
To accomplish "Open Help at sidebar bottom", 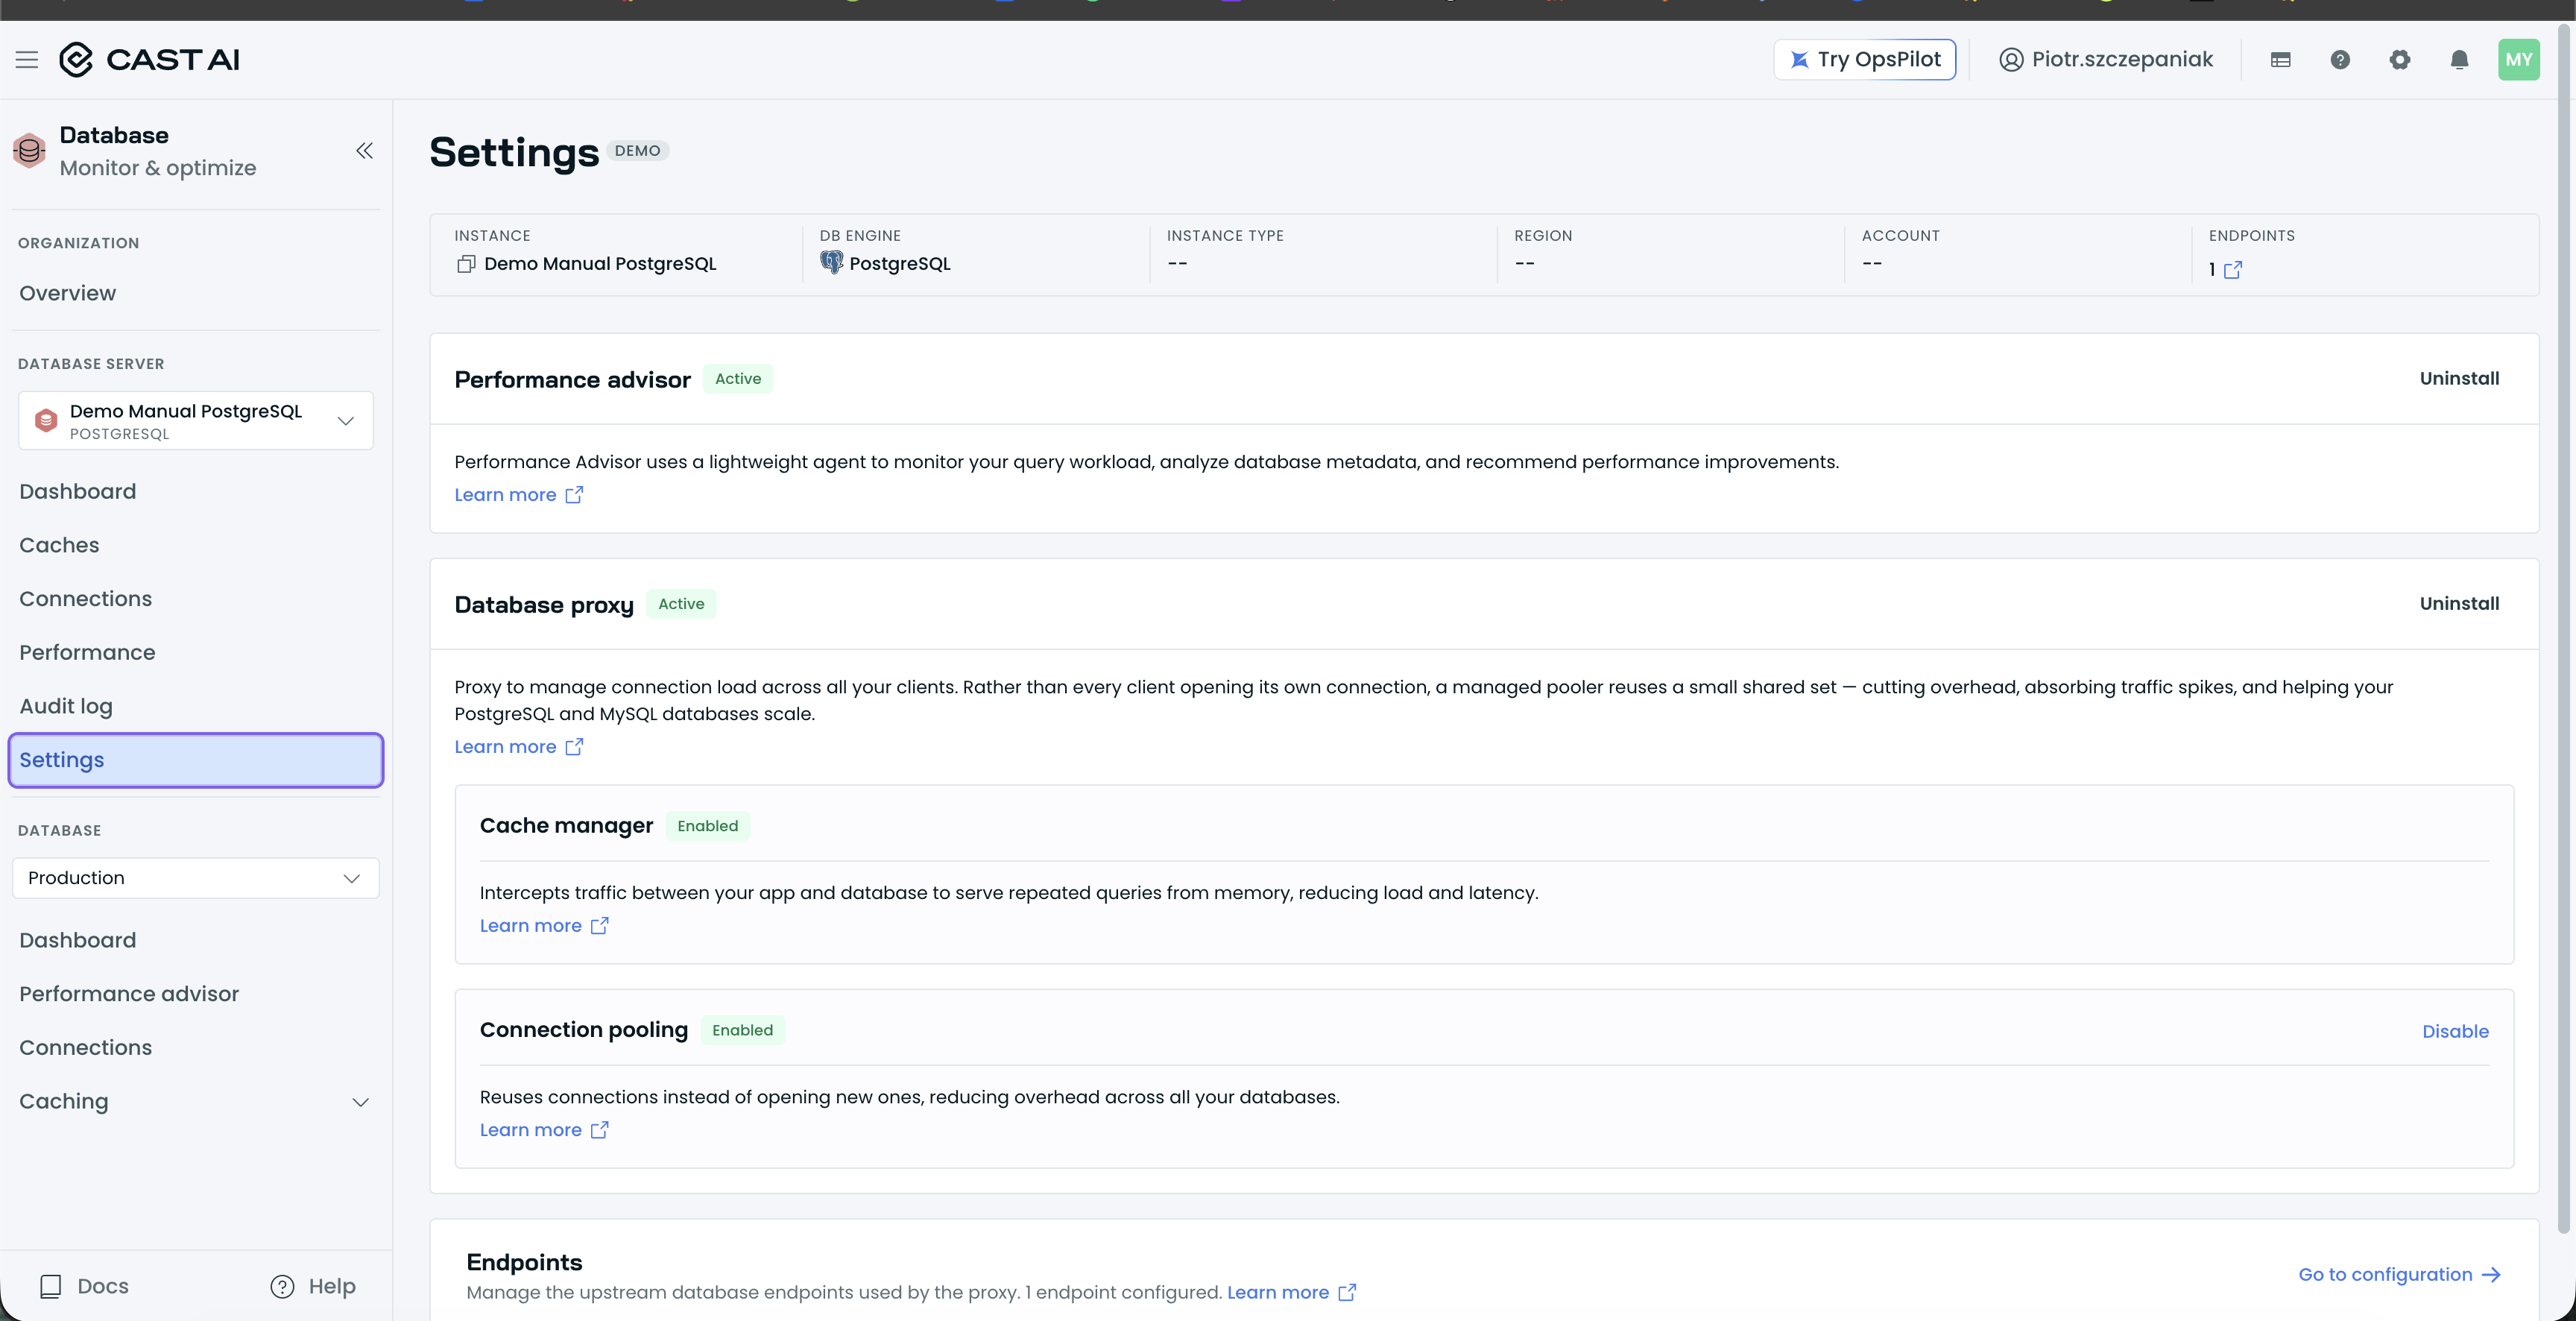I will (313, 1286).
